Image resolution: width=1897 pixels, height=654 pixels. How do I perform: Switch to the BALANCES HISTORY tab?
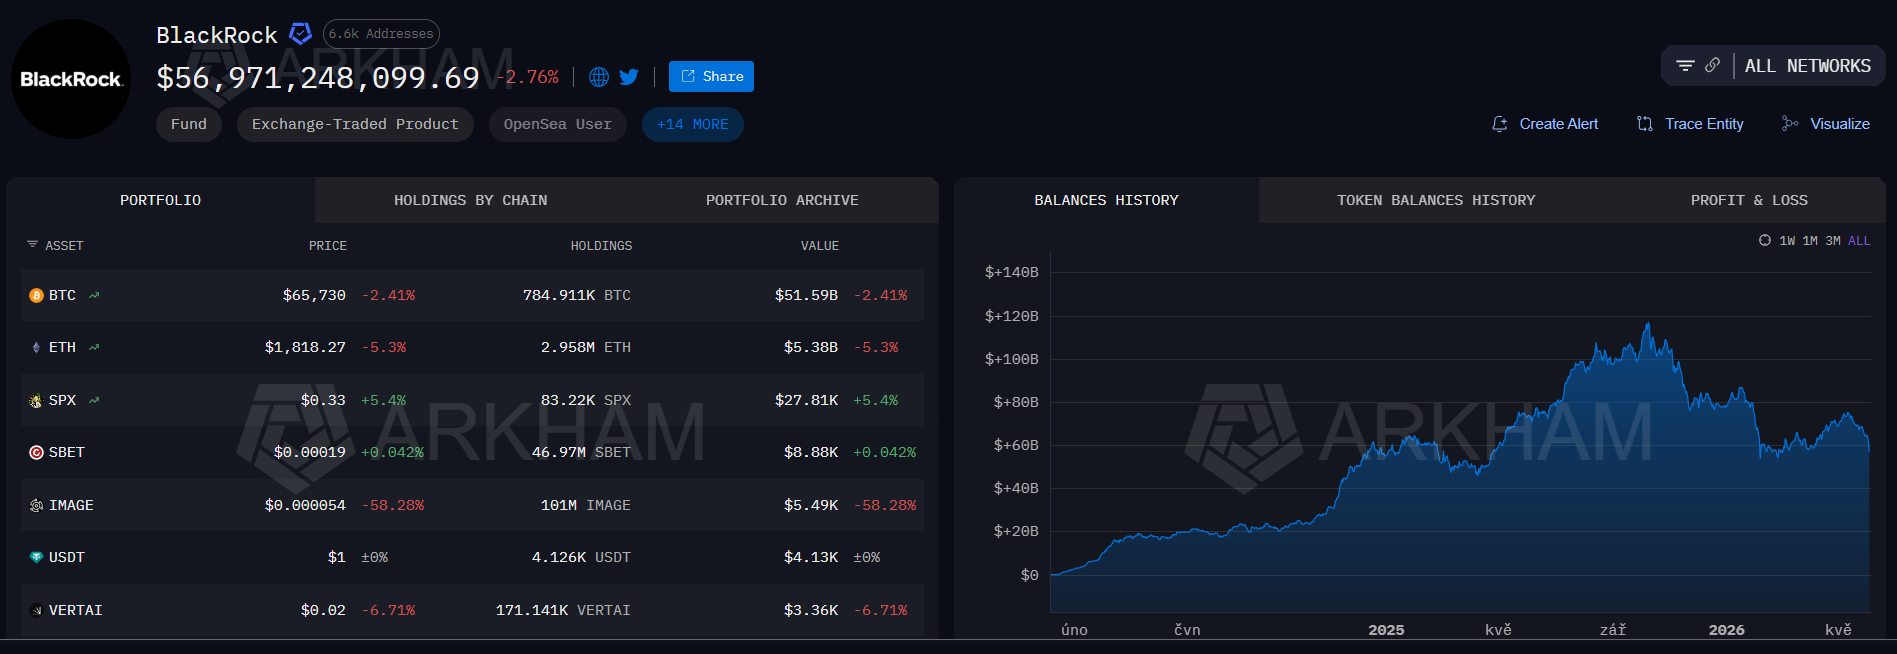click(1106, 200)
